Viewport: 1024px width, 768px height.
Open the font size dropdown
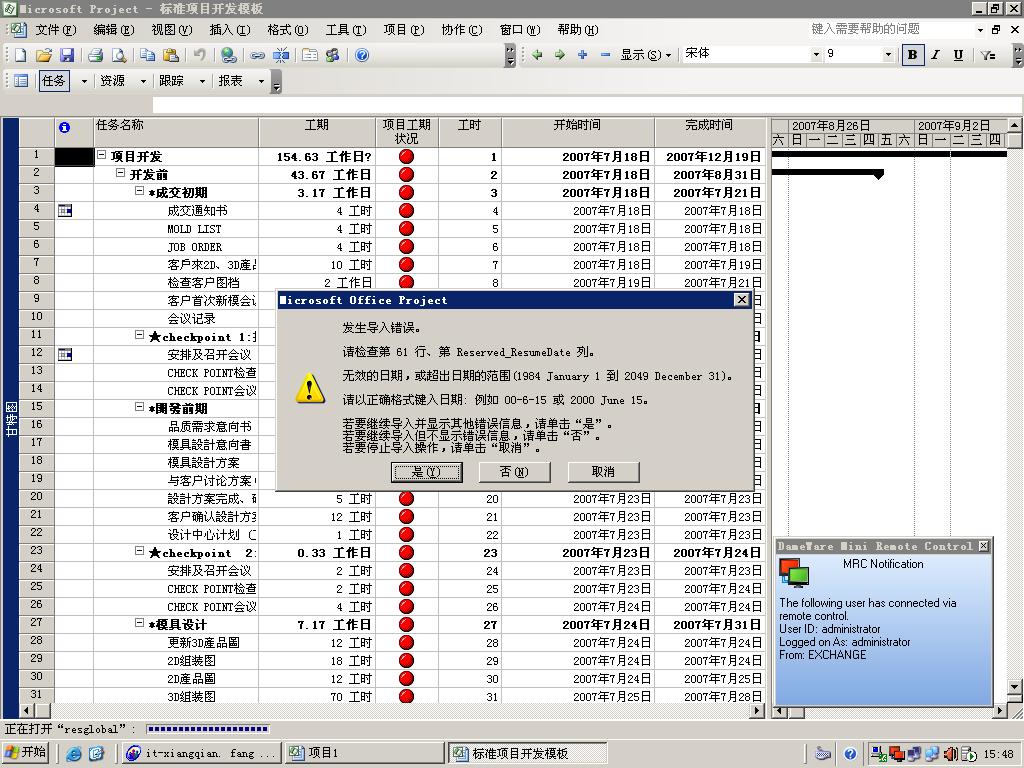888,55
